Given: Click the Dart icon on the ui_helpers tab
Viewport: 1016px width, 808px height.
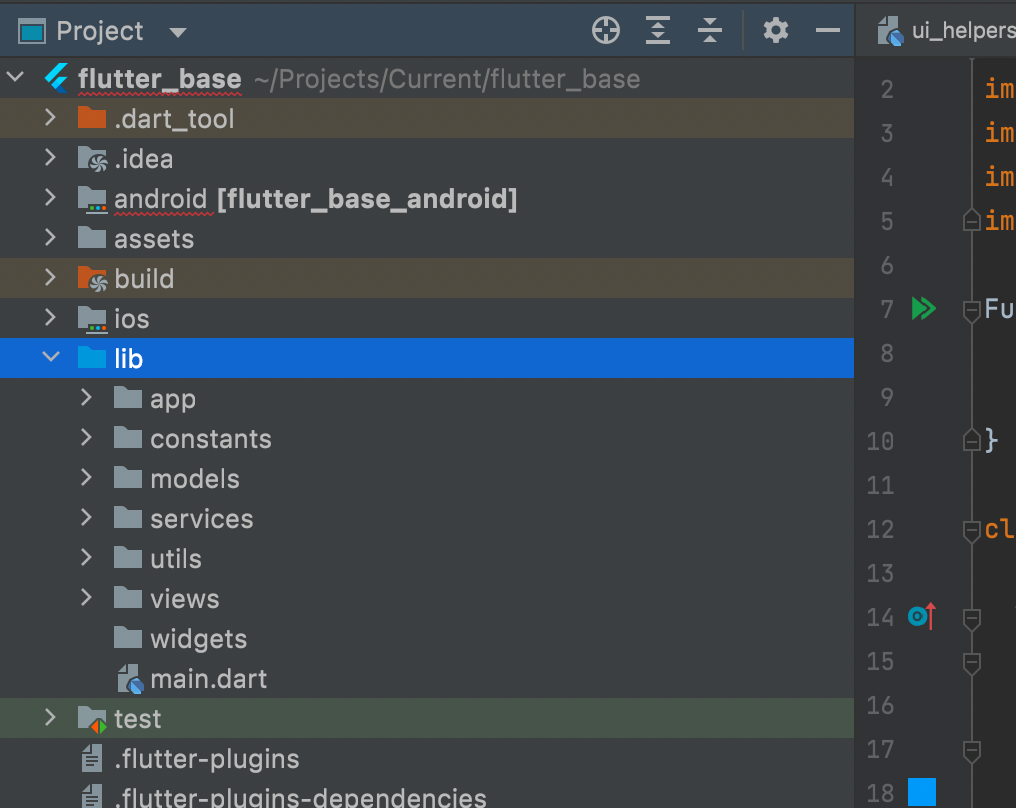Looking at the screenshot, I should click(889, 30).
